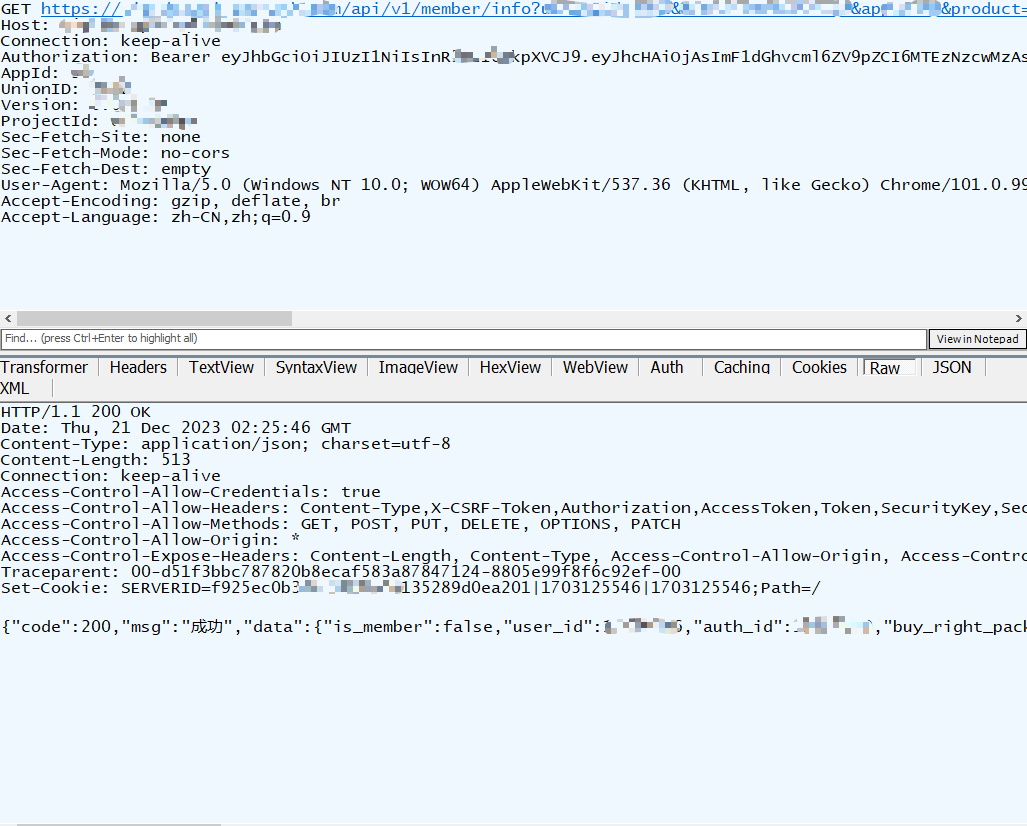Click the Authorization Bearer header line
The image size is (1027, 826).
[514, 57]
